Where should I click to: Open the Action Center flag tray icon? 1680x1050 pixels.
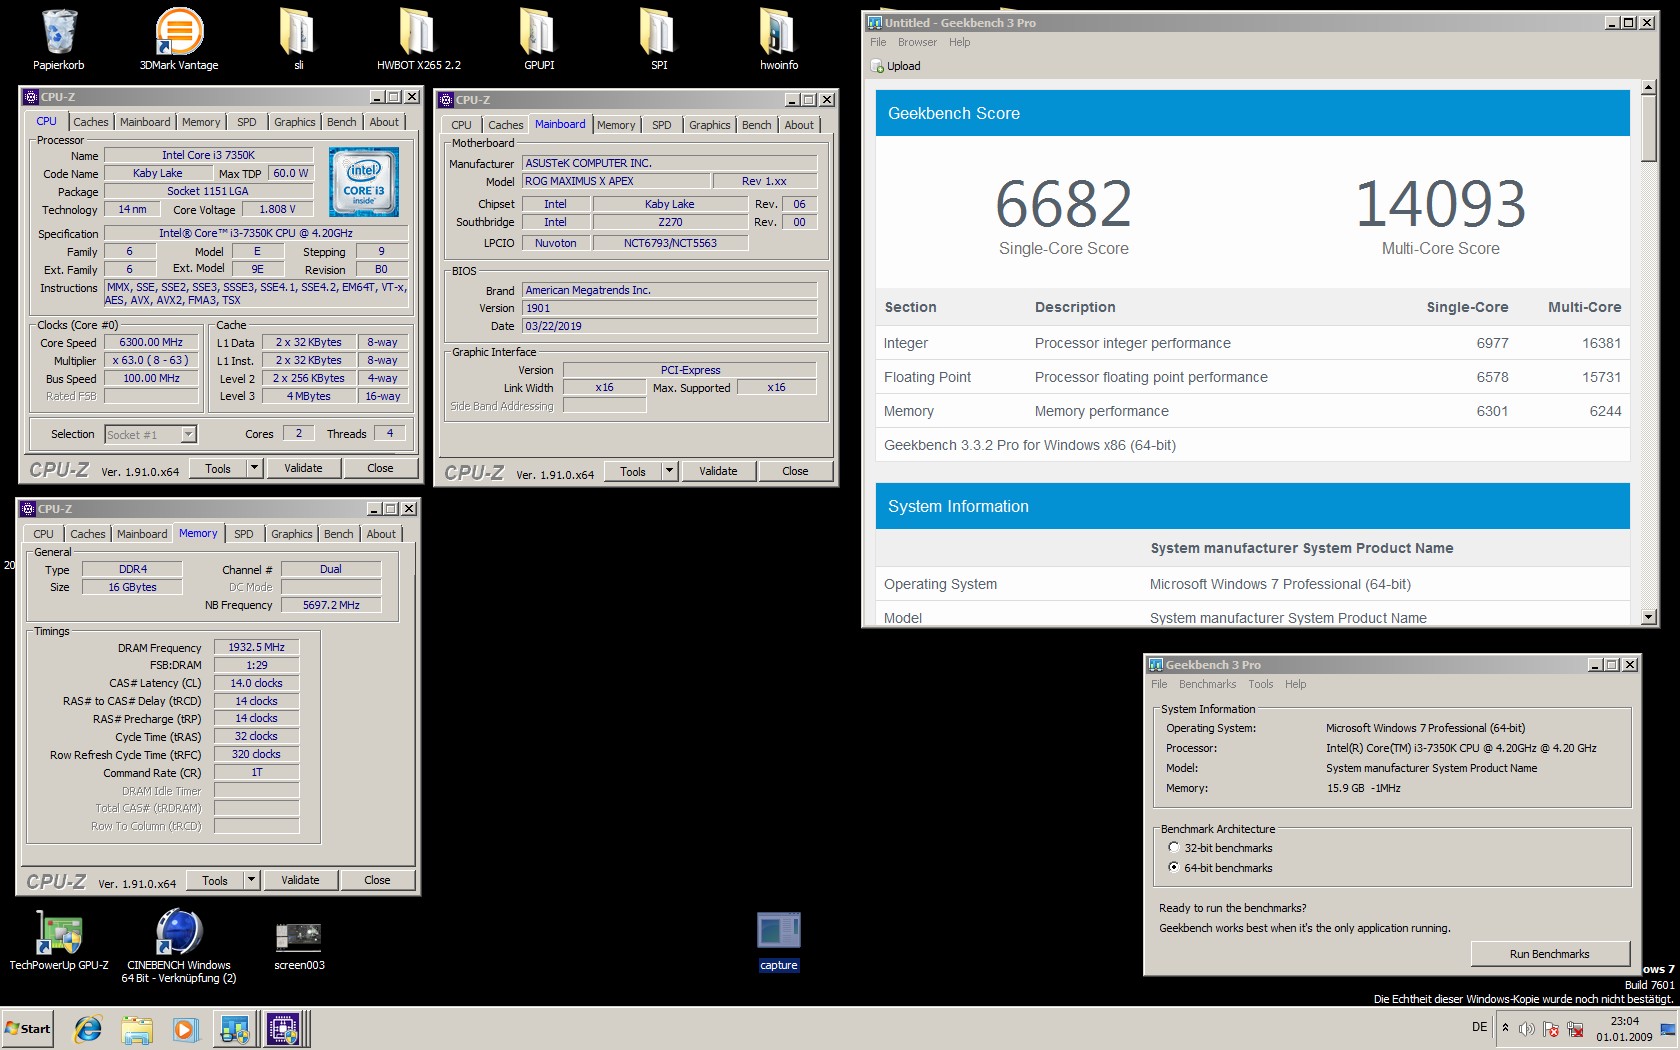coord(1551,1029)
